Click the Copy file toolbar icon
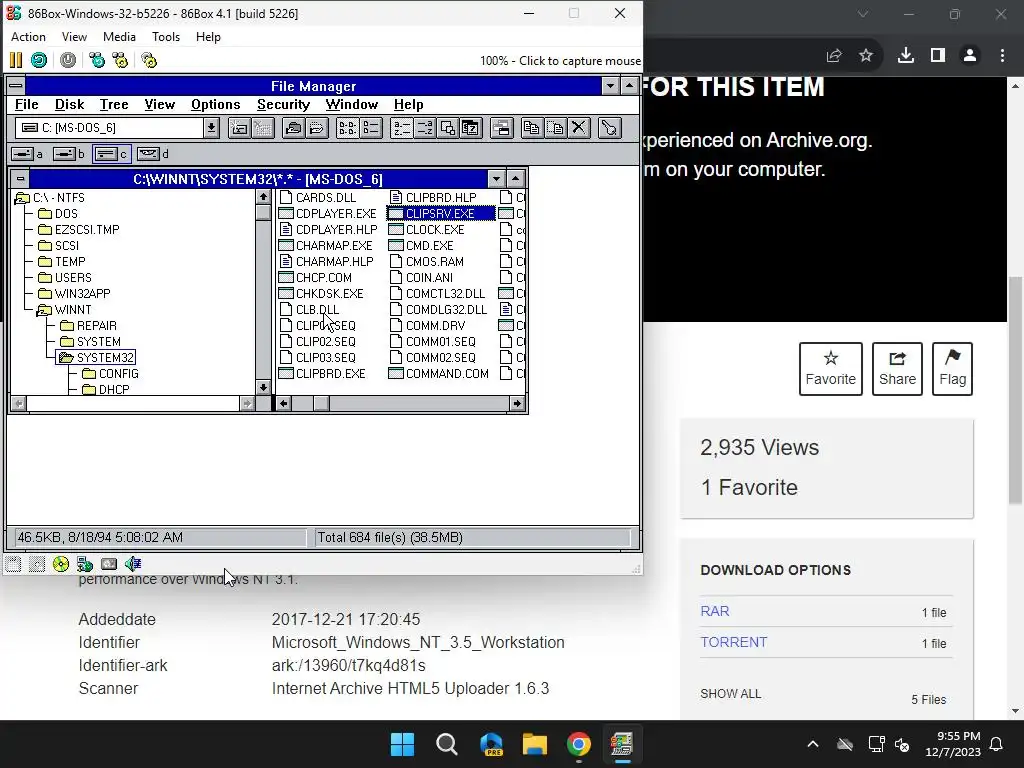The width and height of the screenshot is (1024, 768). [x=532, y=128]
